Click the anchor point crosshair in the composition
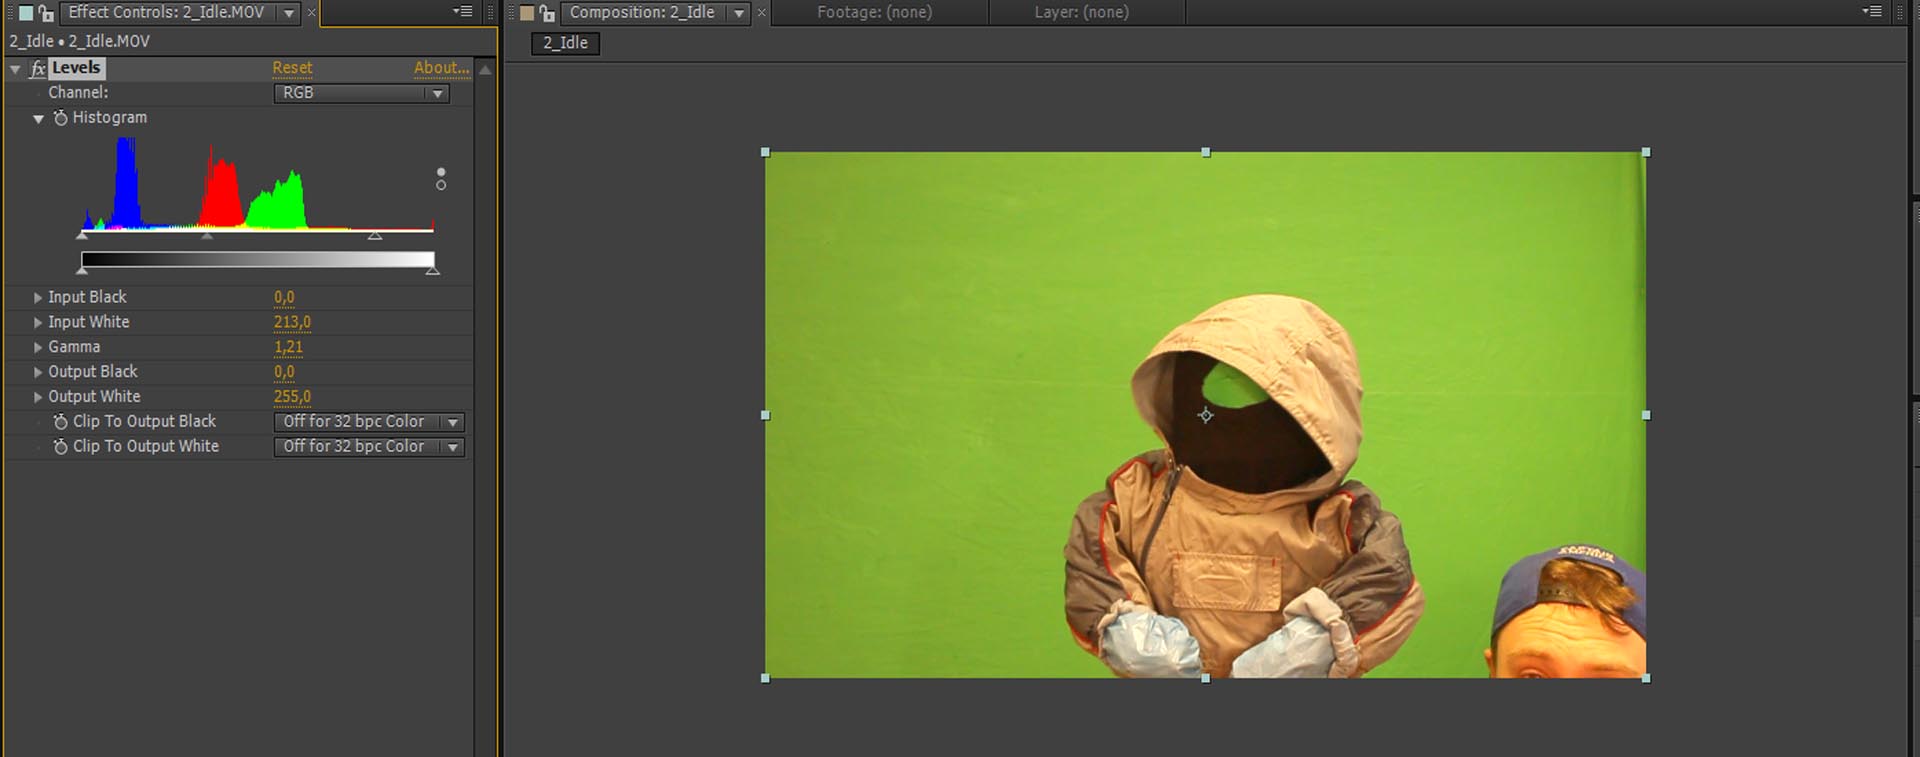Image resolution: width=1920 pixels, height=757 pixels. 1205,415
